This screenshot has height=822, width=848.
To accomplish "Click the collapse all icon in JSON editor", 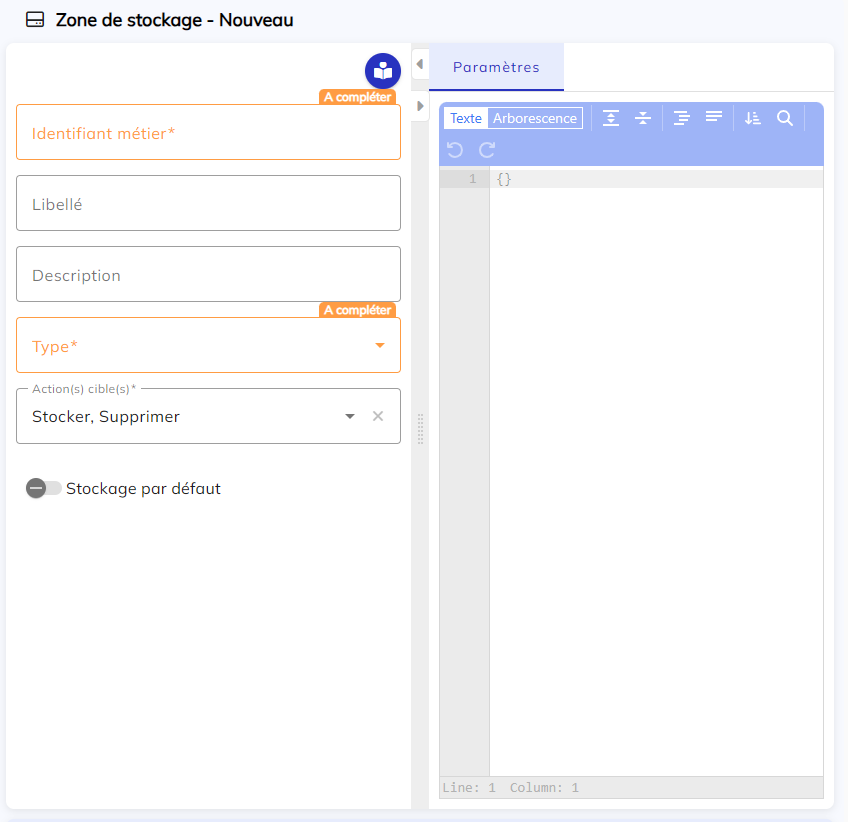I will click(643, 118).
